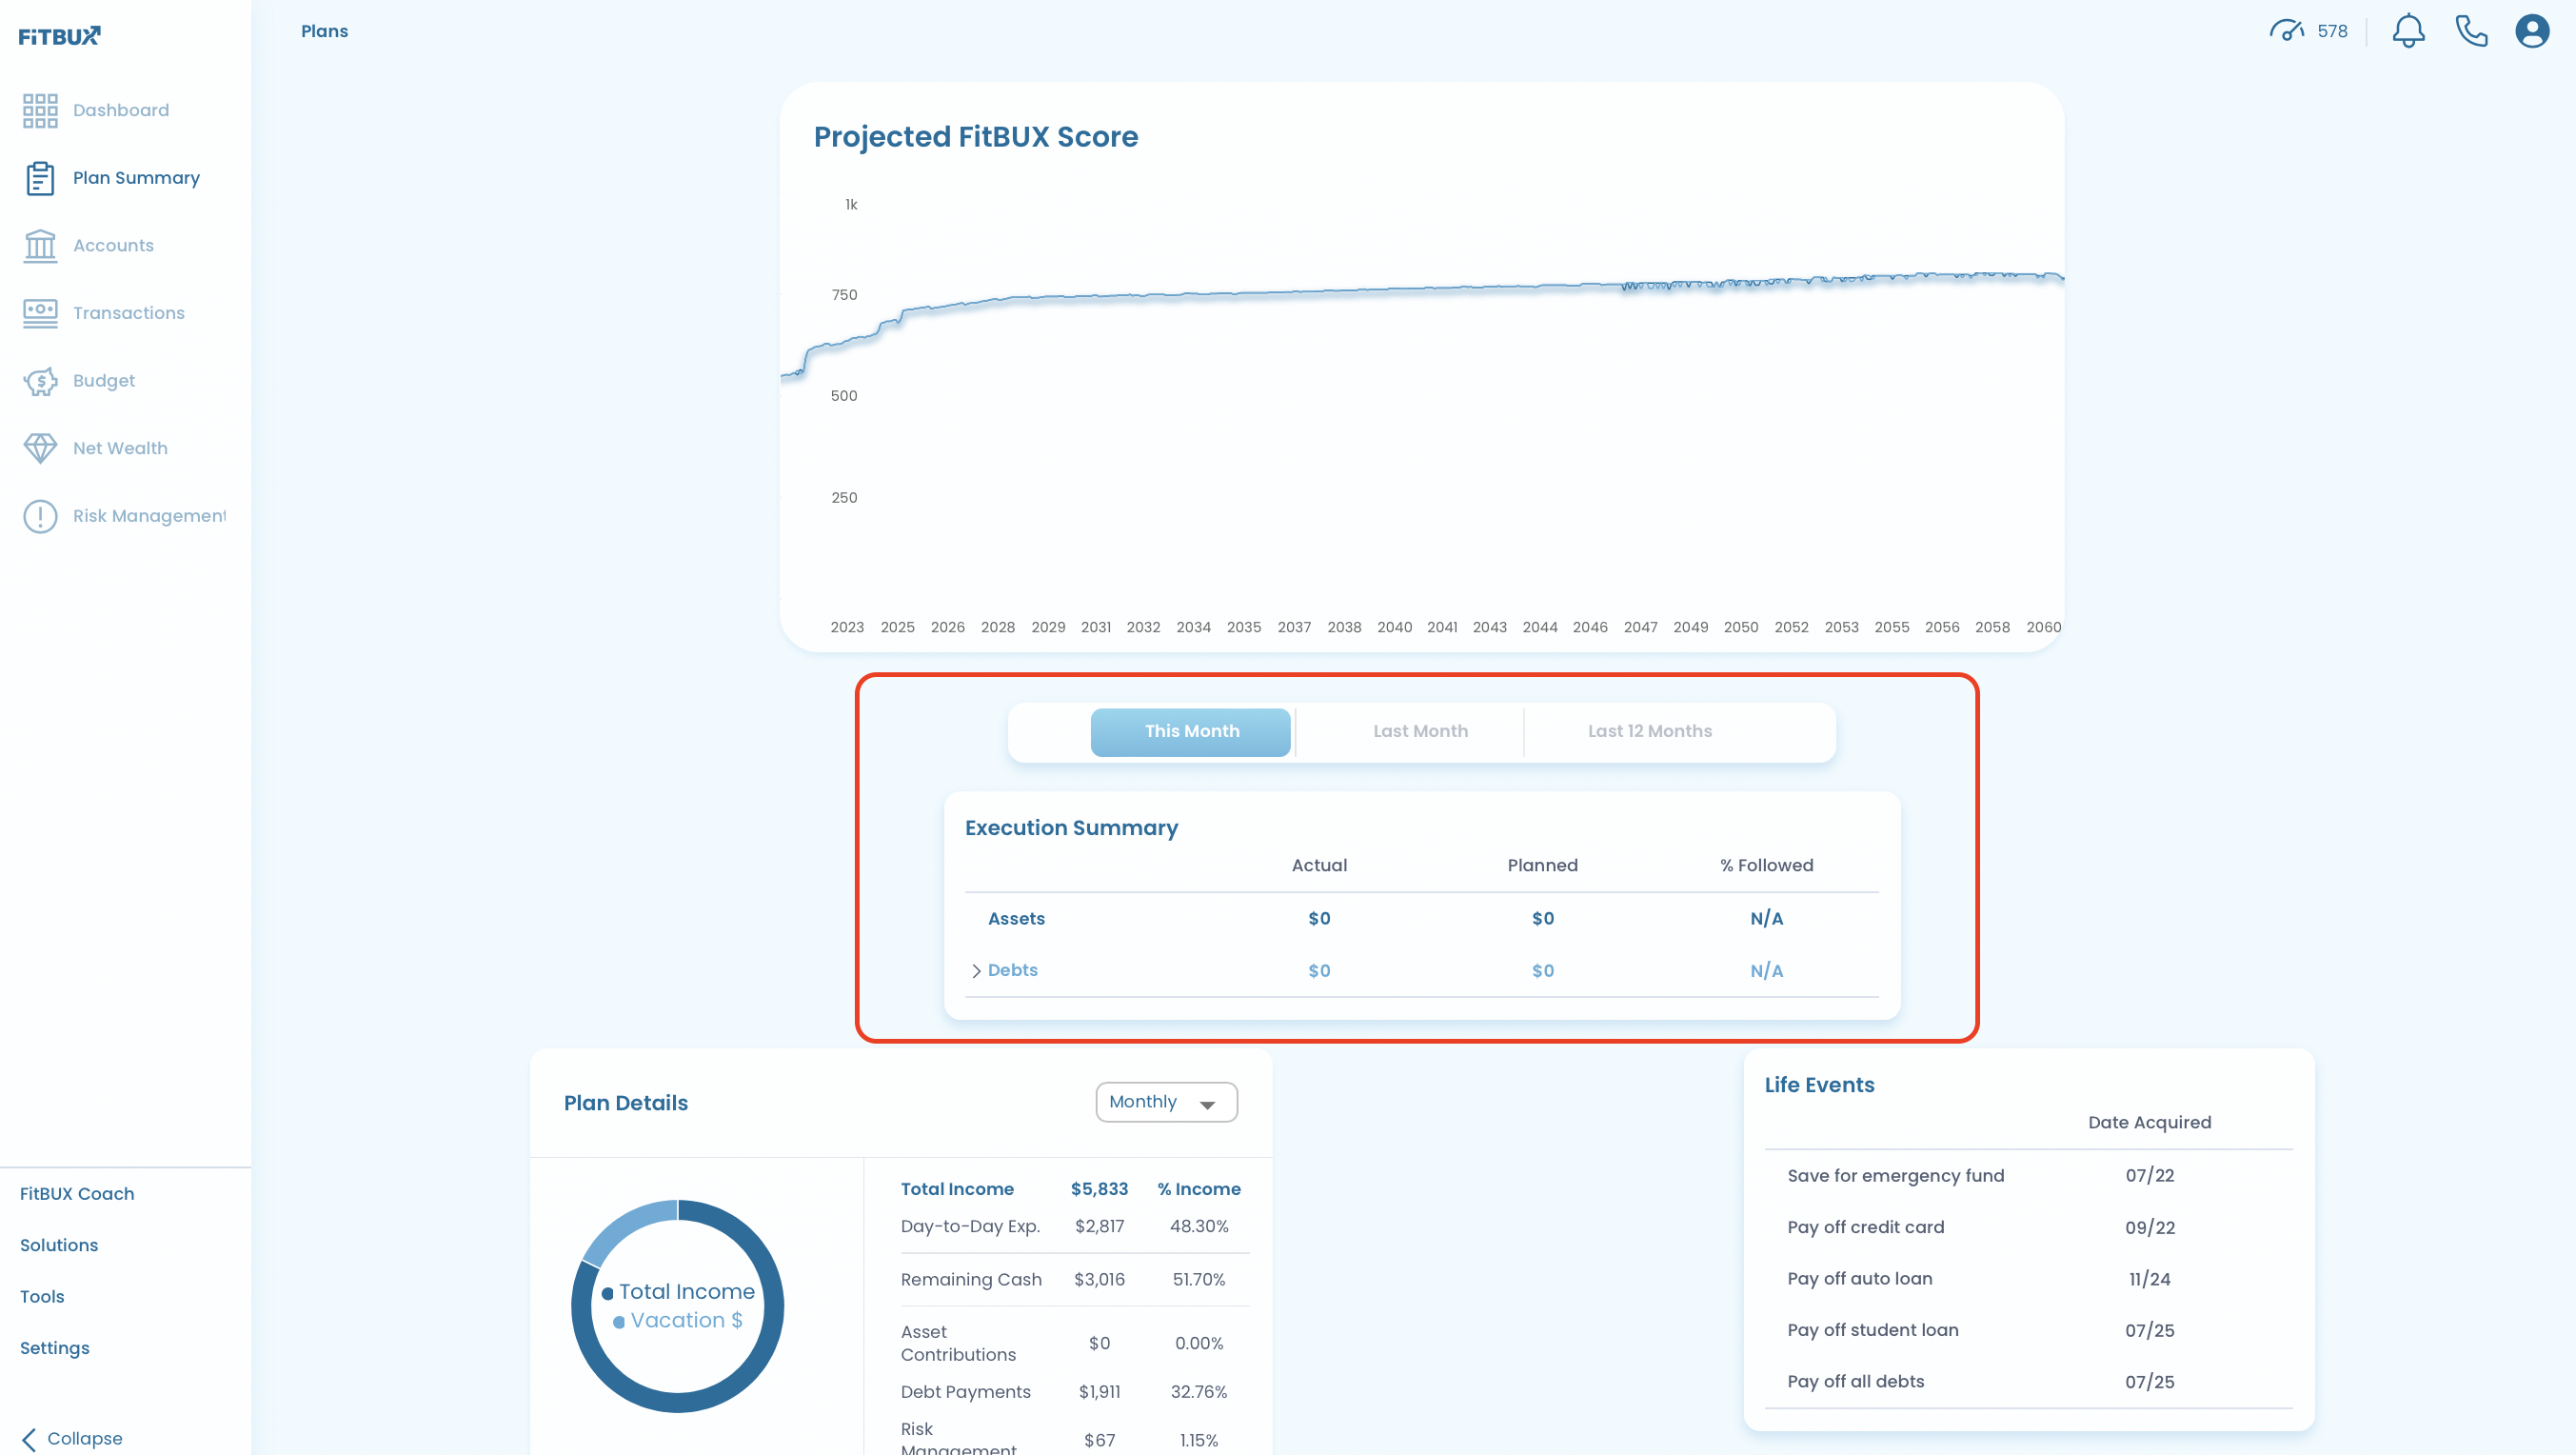Open Settings link
Image resolution: width=2576 pixels, height=1455 pixels.
point(55,1349)
